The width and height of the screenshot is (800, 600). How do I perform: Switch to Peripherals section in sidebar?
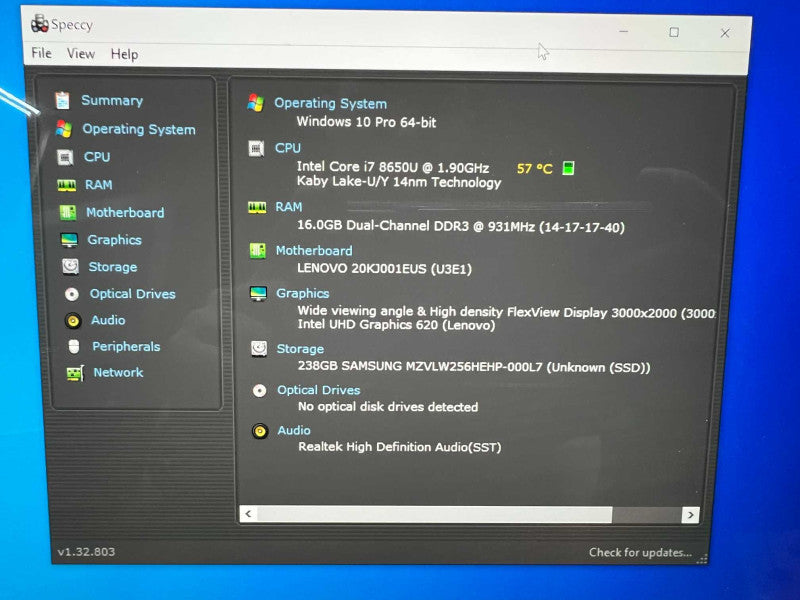[x=126, y=346]
